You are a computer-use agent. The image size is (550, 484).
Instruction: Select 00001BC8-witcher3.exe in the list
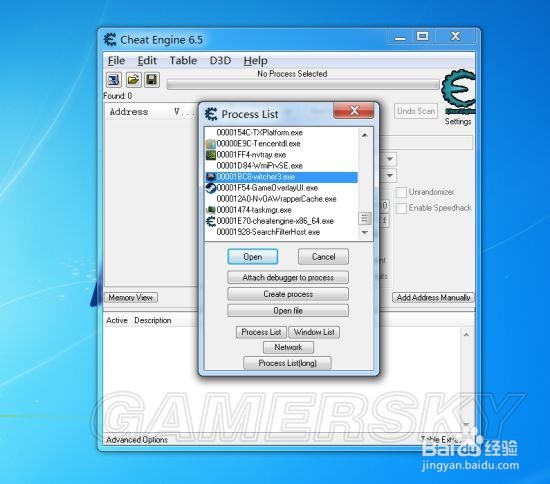point(281,177)
